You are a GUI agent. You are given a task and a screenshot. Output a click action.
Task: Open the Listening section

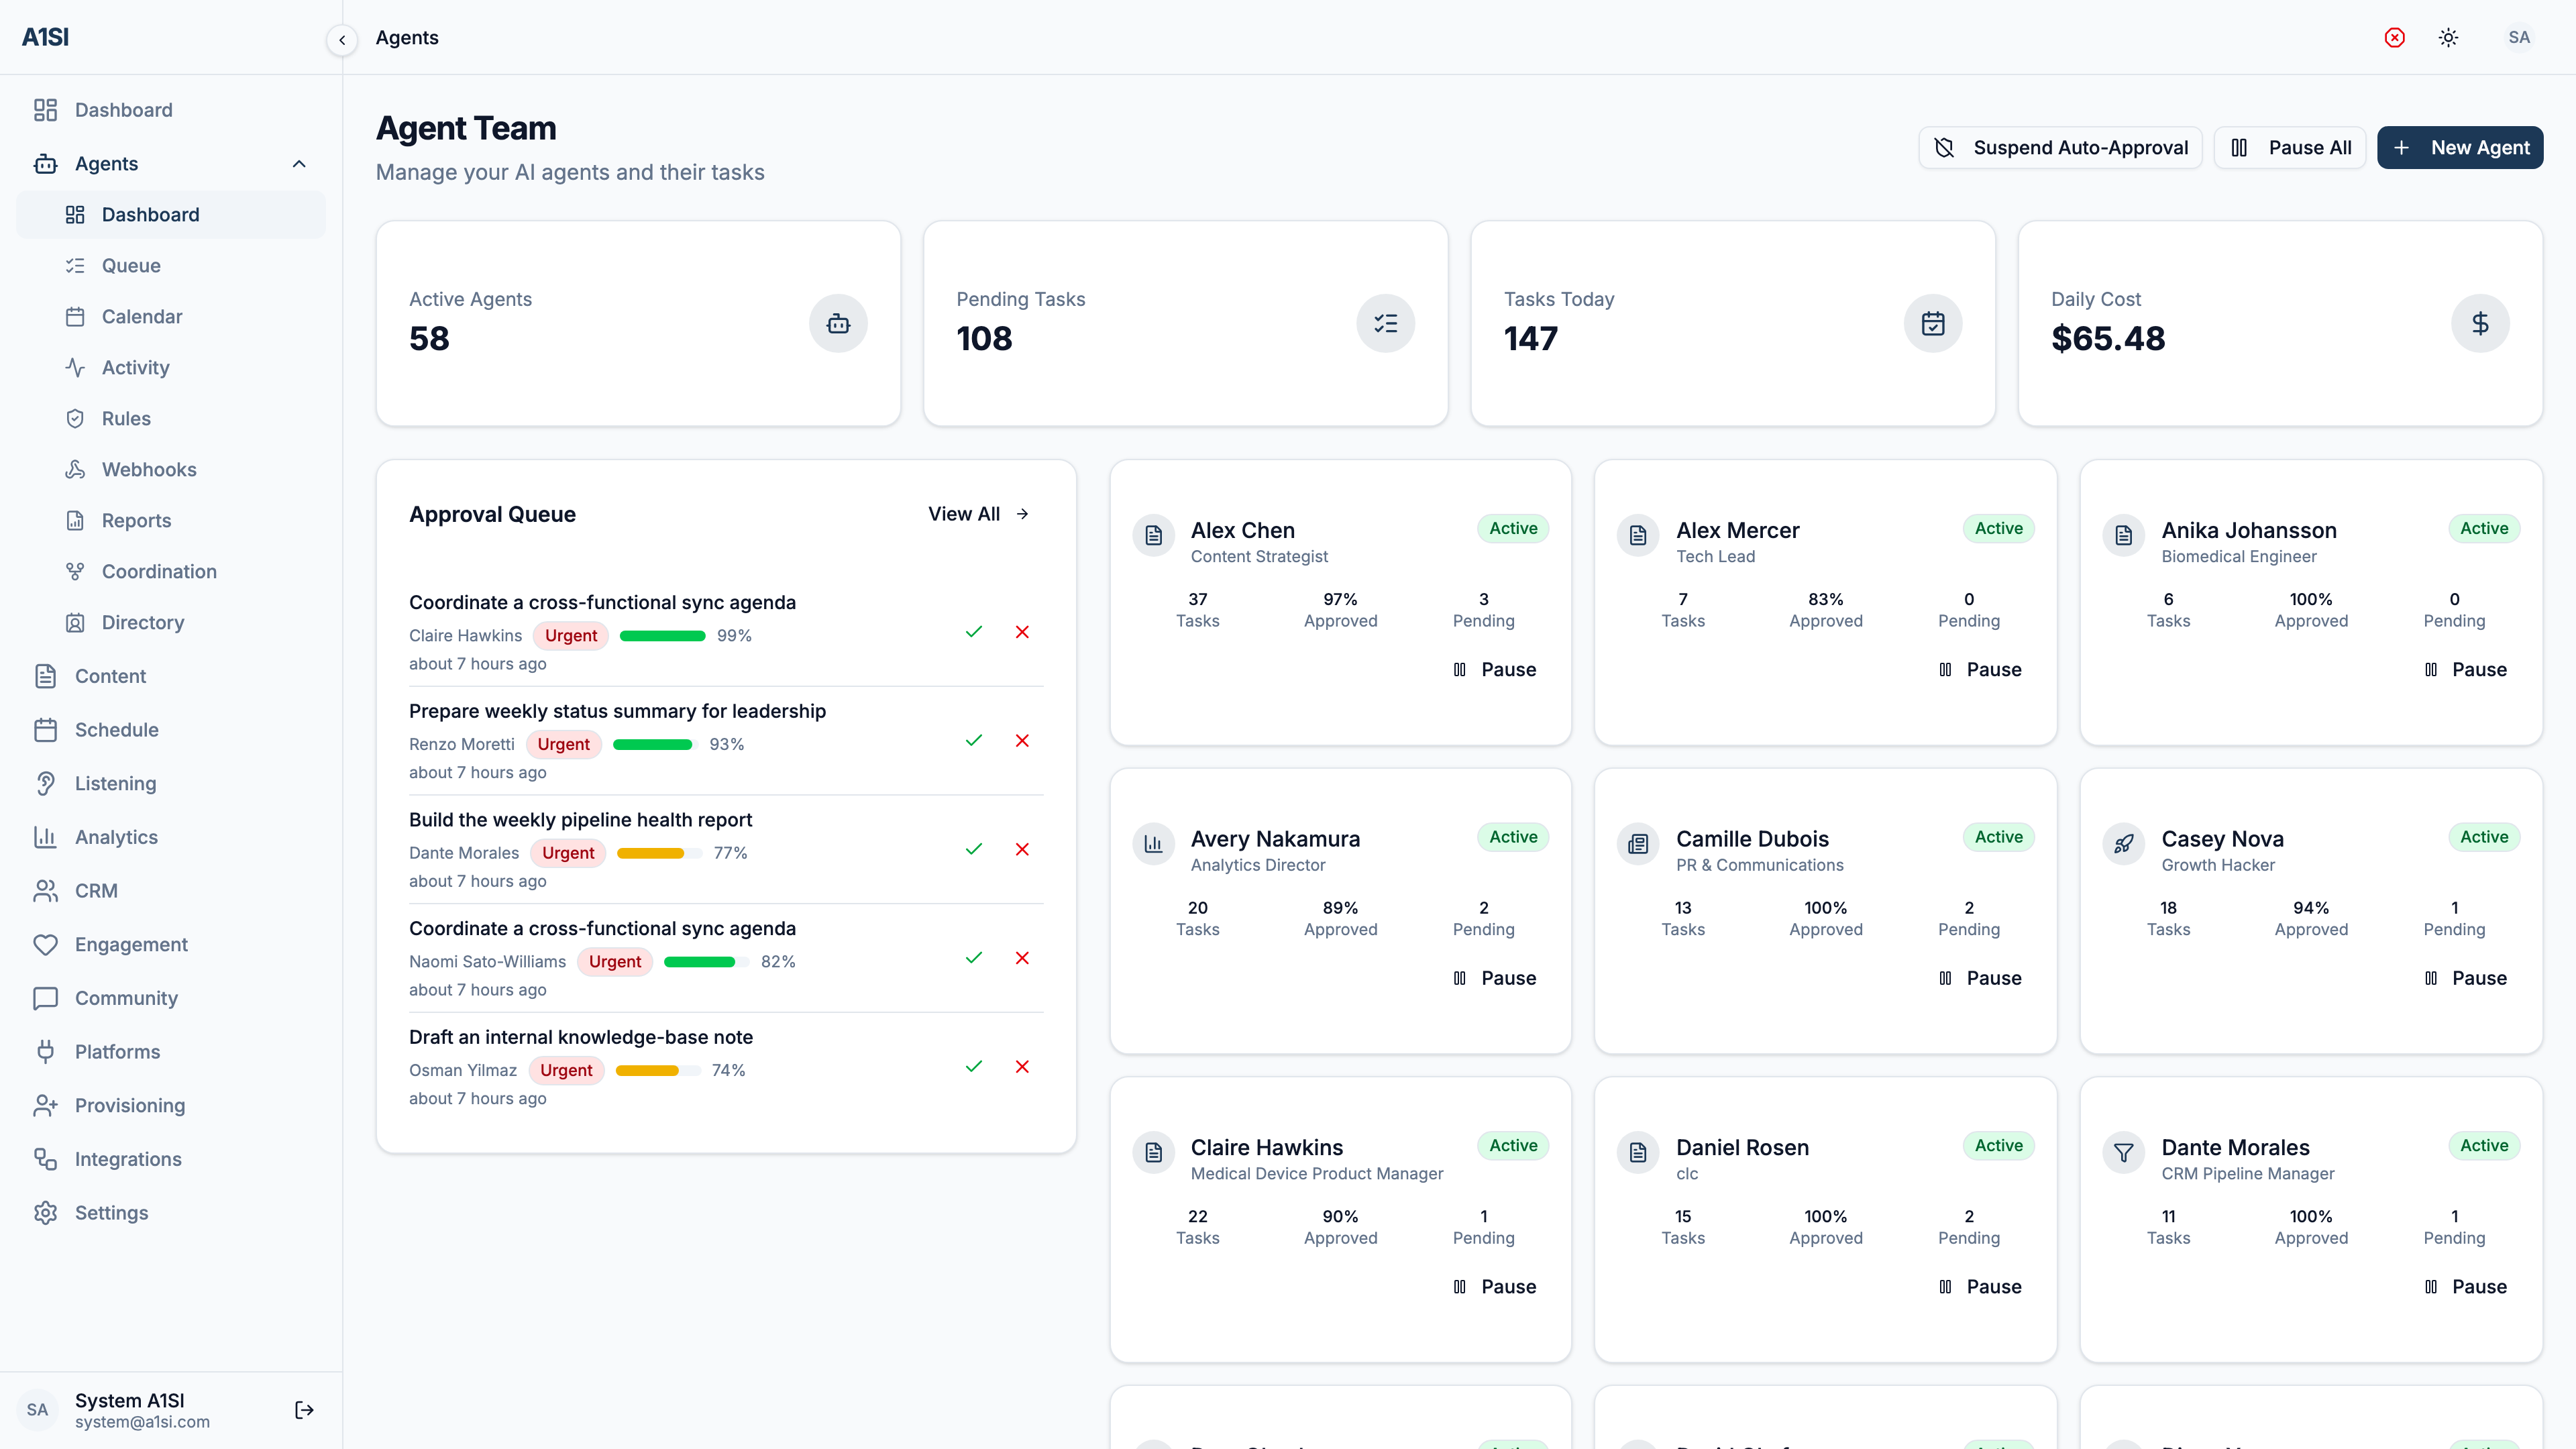coord(170,784)
